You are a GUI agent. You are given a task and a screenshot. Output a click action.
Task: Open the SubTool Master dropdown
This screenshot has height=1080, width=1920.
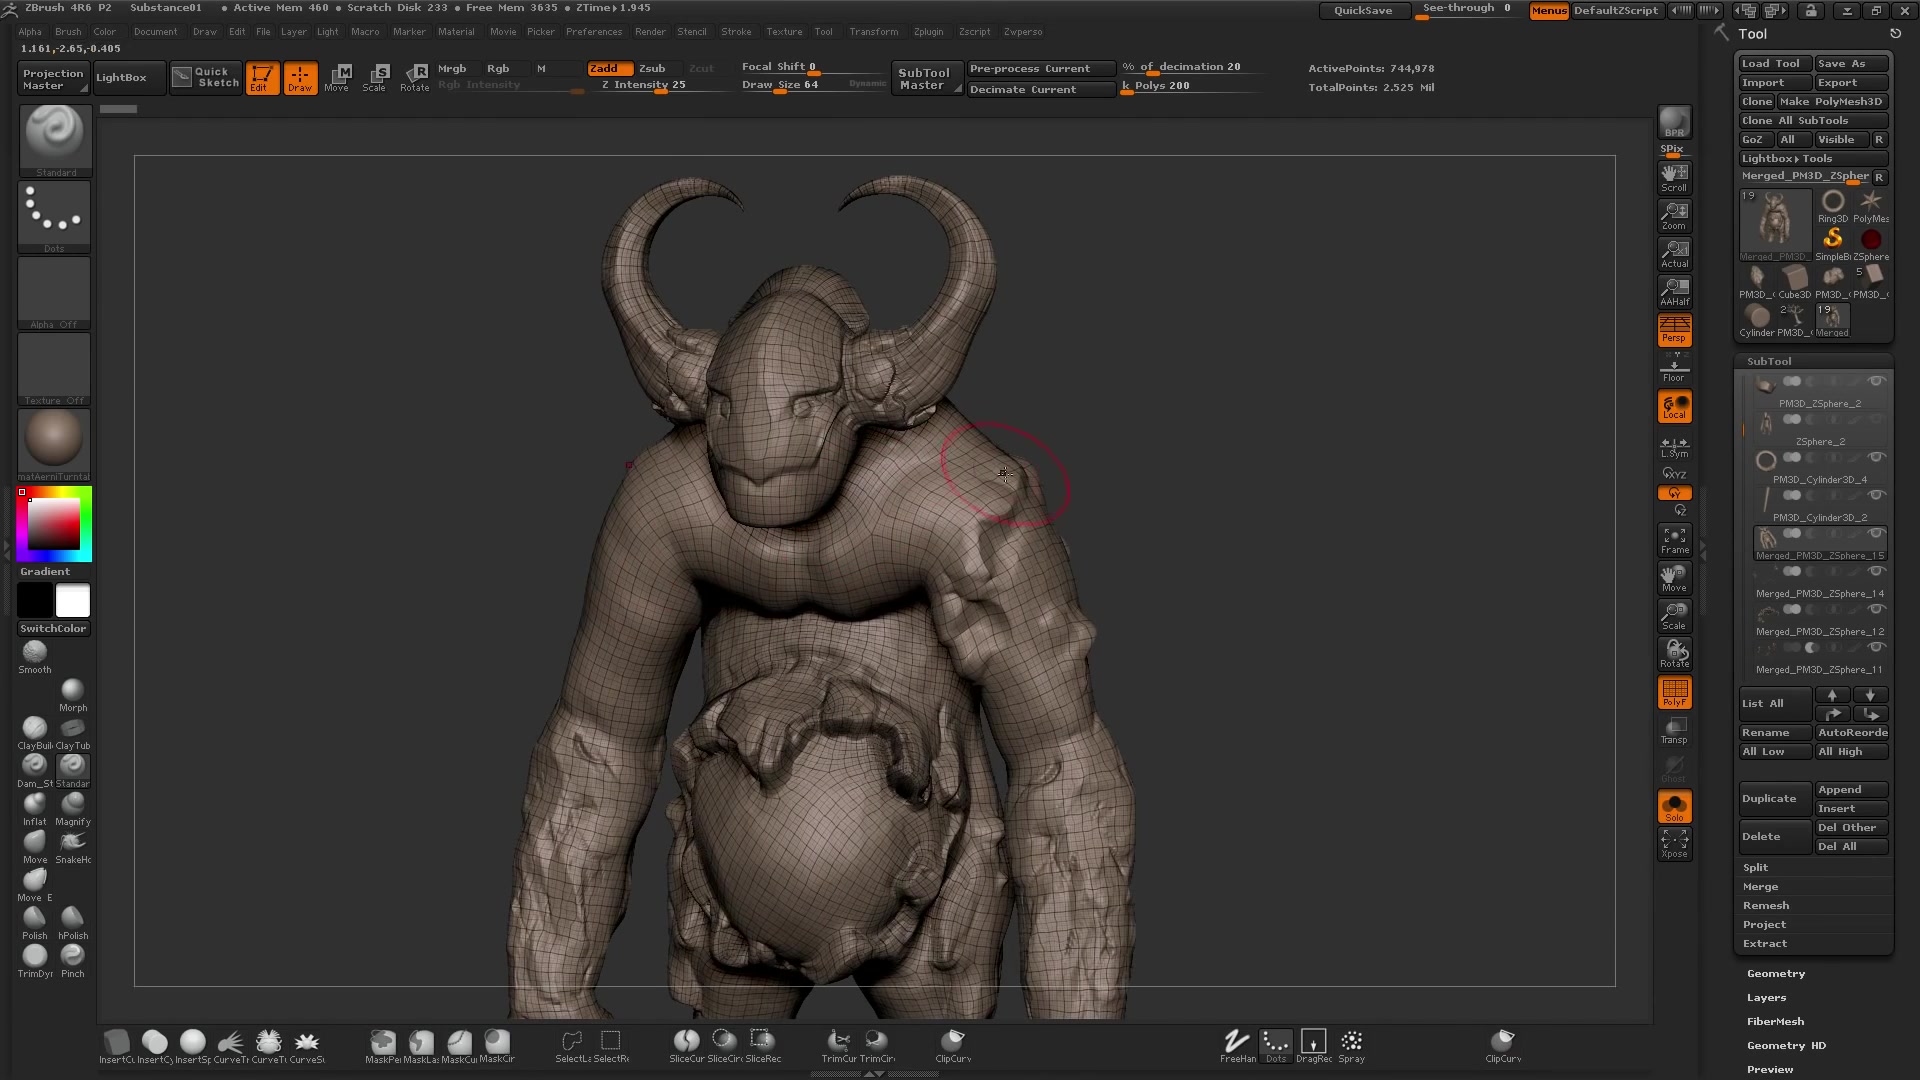click(x=926, y=77)
